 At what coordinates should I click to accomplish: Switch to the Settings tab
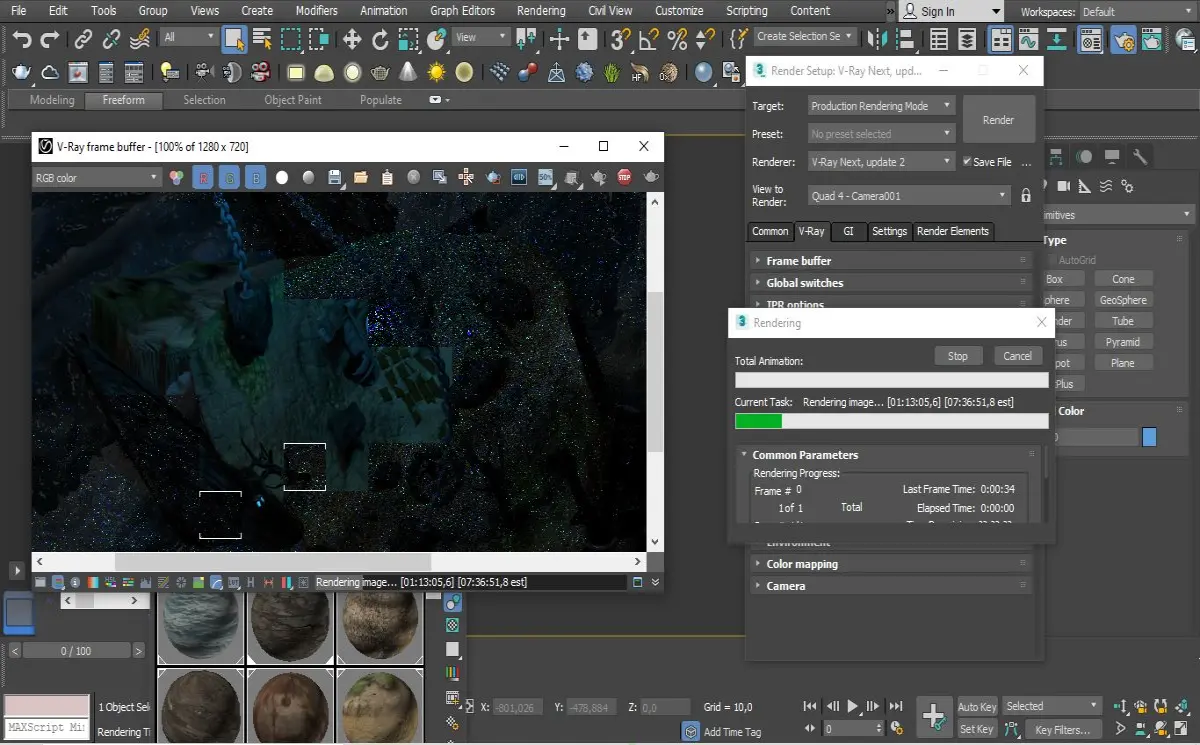click(889, 231)
